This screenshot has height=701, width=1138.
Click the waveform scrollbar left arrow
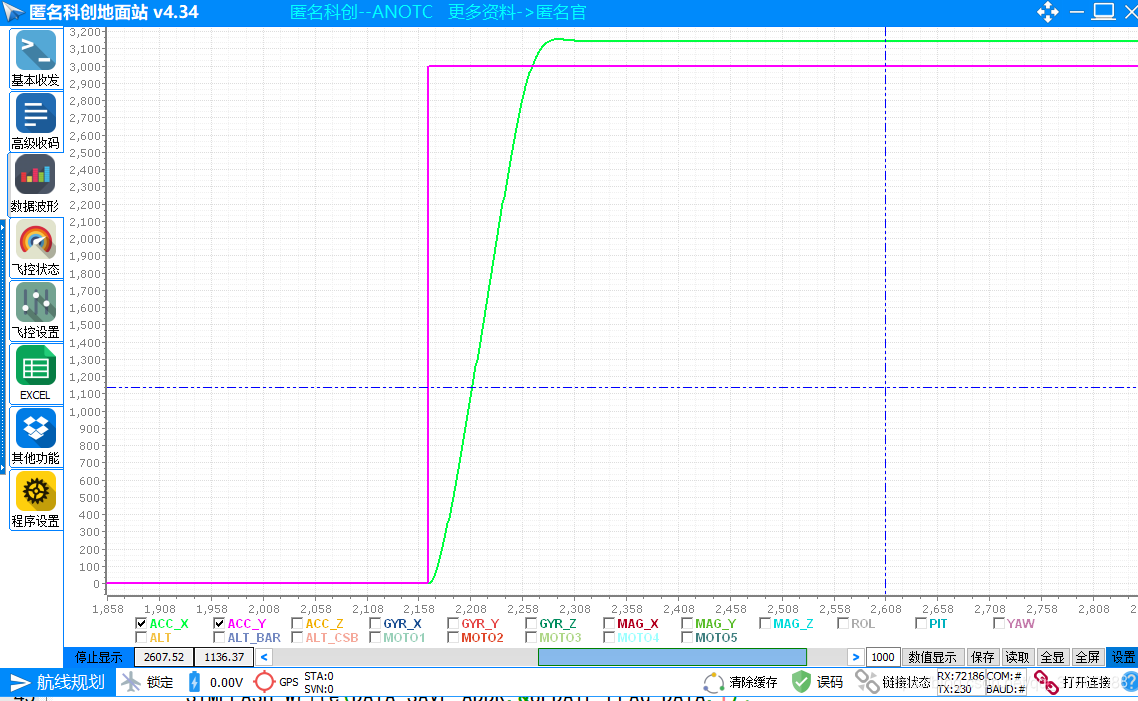pyautogui.click(x=263, y=657)
